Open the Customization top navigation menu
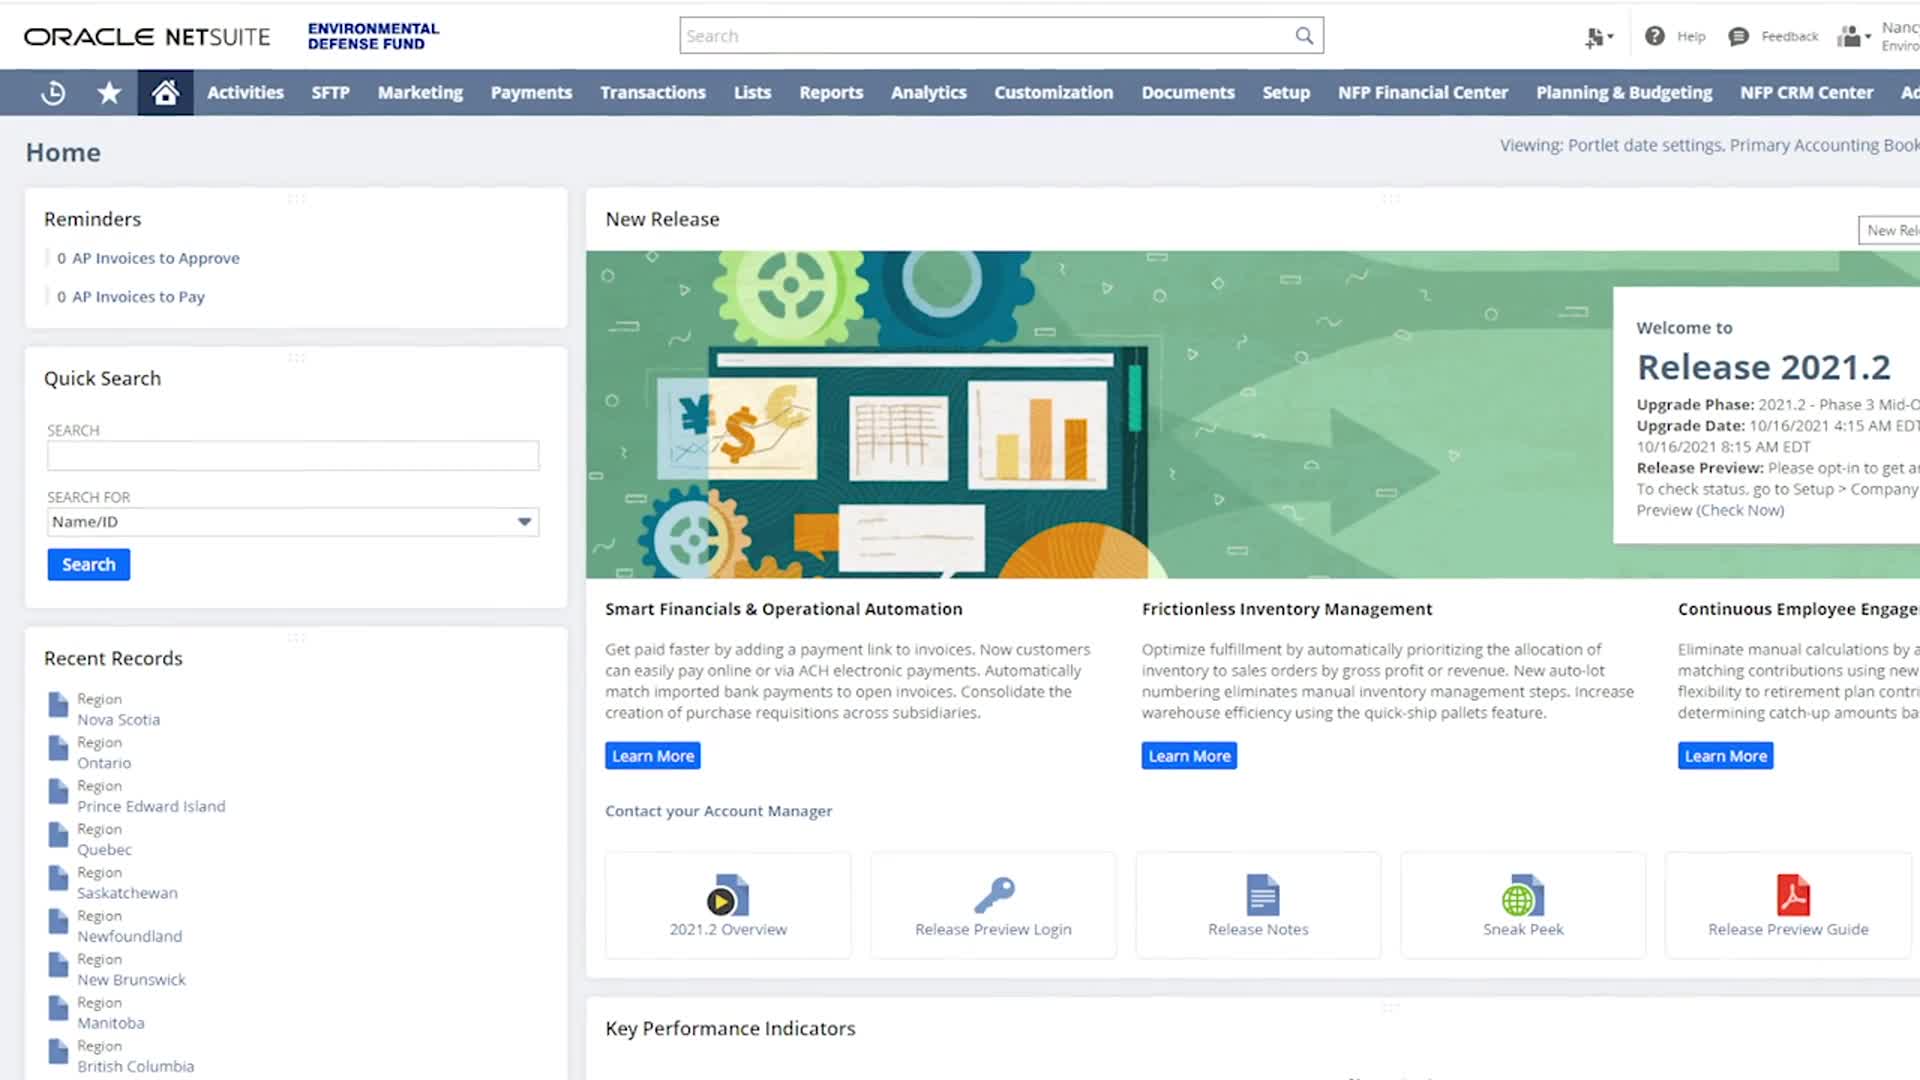The height and width of the screenshot is (1080, 1920). [1054, 91]
